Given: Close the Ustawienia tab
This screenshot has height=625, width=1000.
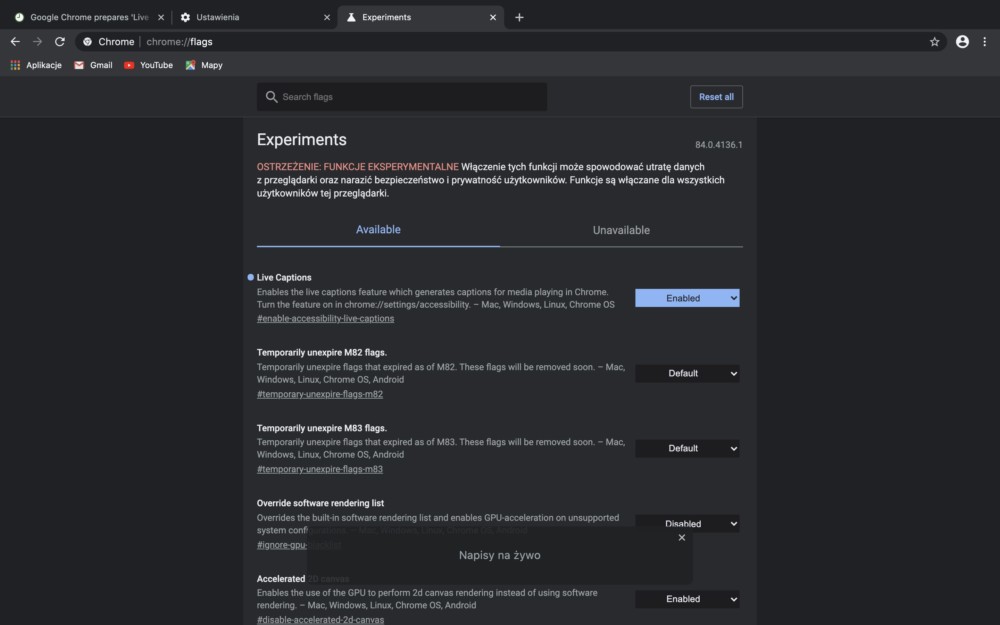Looking at the screenshot, I should (327, 17).
